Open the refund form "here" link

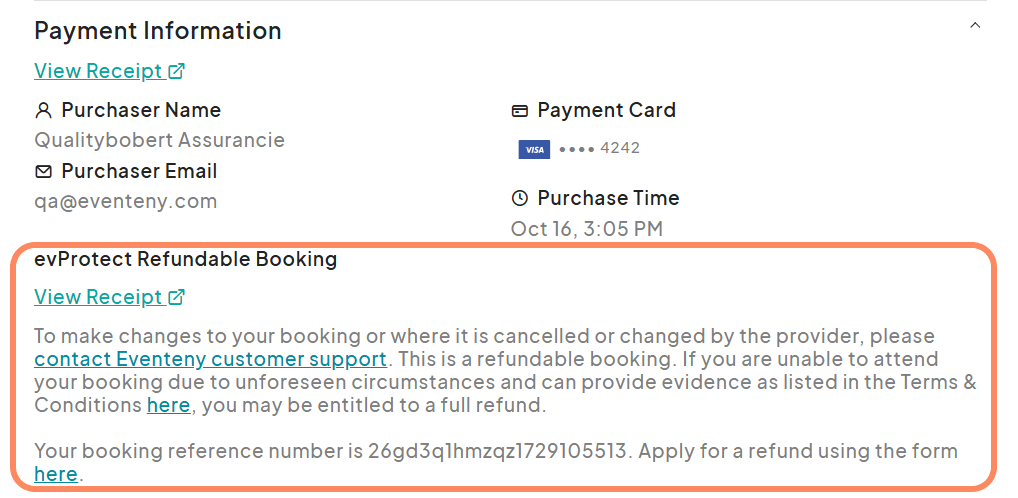click(x=56, y=474)
